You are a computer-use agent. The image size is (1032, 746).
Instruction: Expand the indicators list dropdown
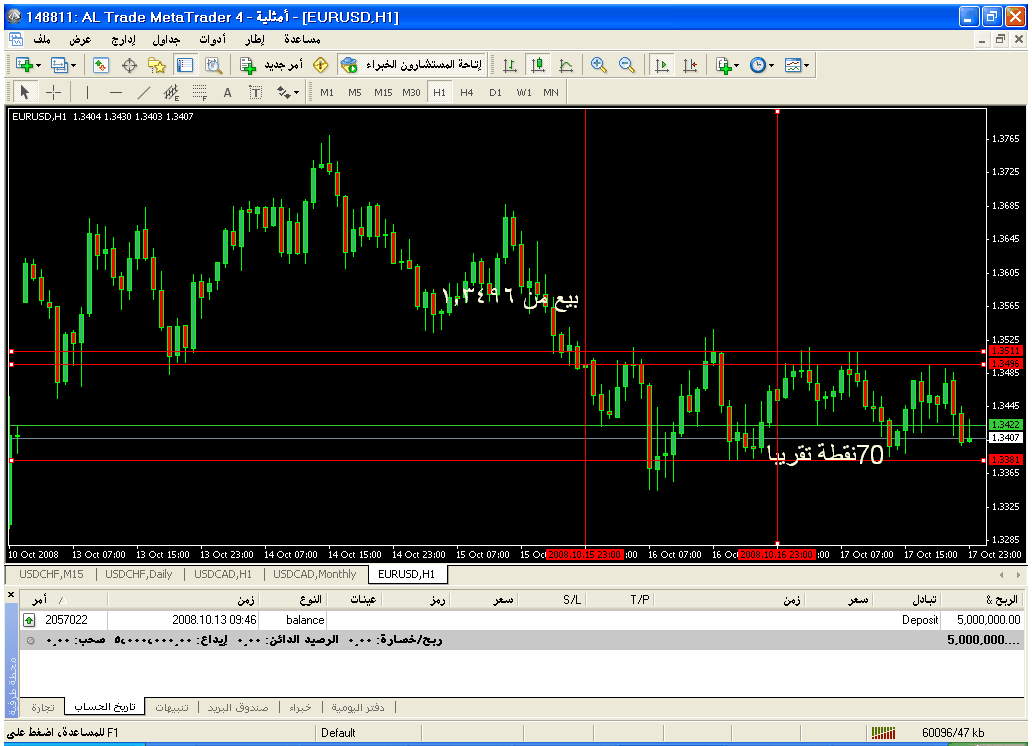[x=737, y=65]
